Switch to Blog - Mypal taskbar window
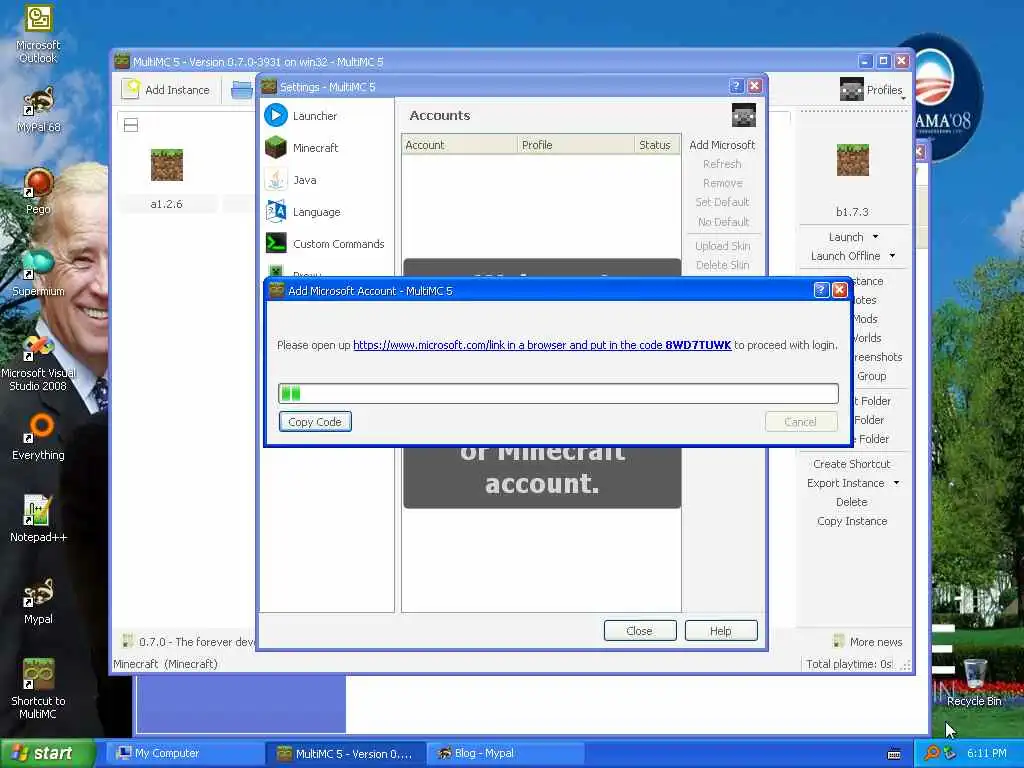Viewport: 1024px width, 768px height. click(505, 753)
